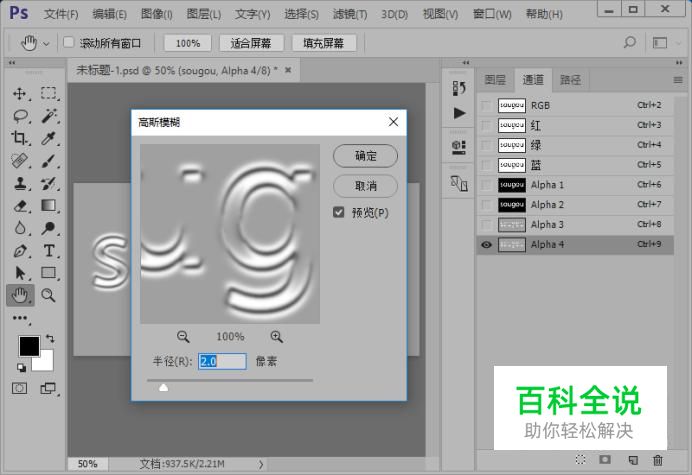Image resolution: width=692 pixels, height=475 pixels.
Task: Select the History Brush tool
Action: (48, 183)
